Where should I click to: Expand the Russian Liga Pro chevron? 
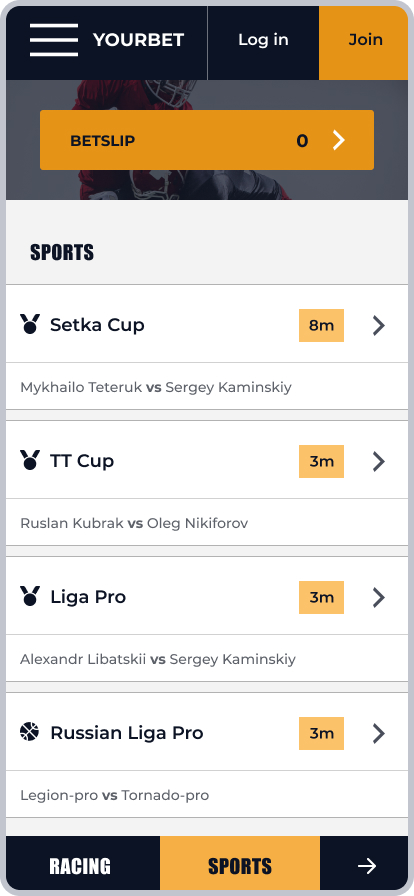pyautogui.click(x=379, y=733)
